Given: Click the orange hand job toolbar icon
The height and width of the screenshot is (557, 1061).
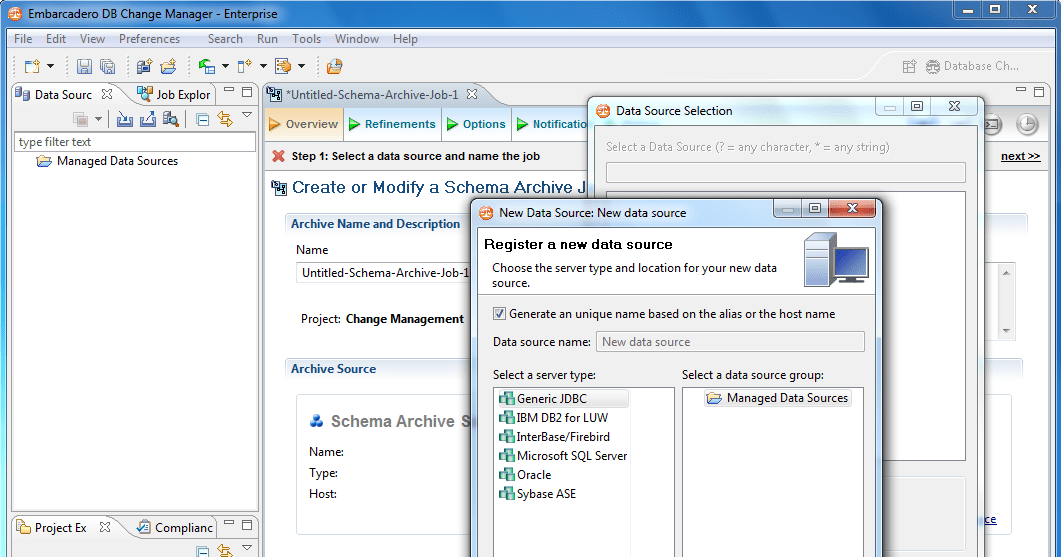Looking at the screenshot, I should tap(283, 66).
